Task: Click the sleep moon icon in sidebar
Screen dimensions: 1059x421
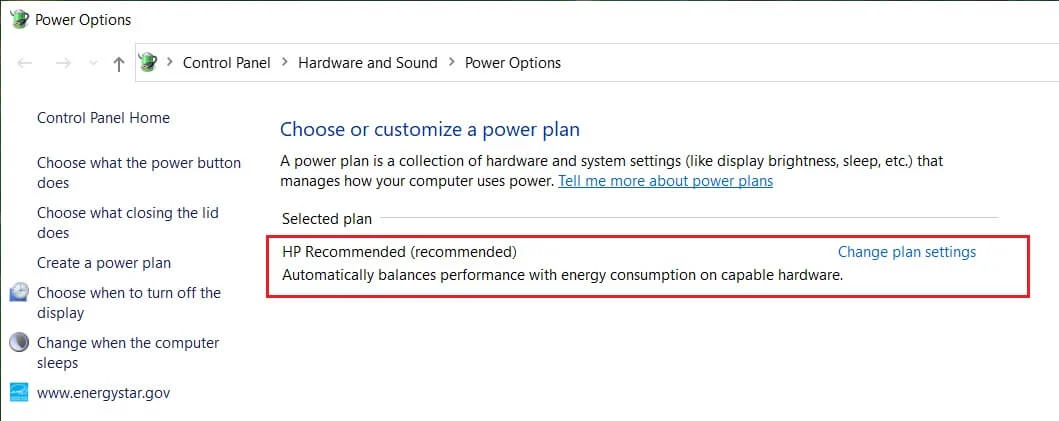Action: [19, 343]
